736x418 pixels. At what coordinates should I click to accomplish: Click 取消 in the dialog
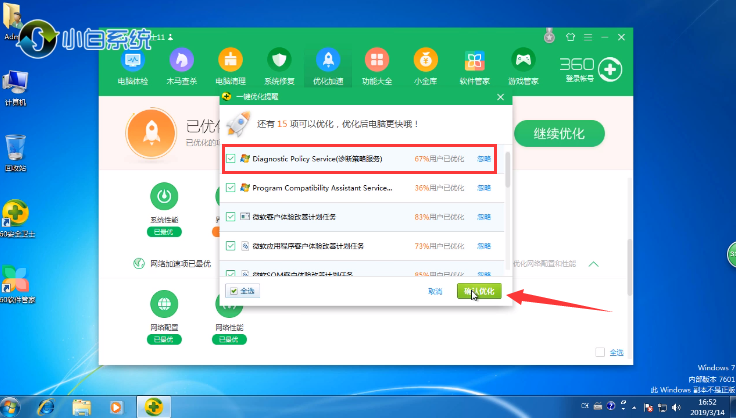coord(435,291)
